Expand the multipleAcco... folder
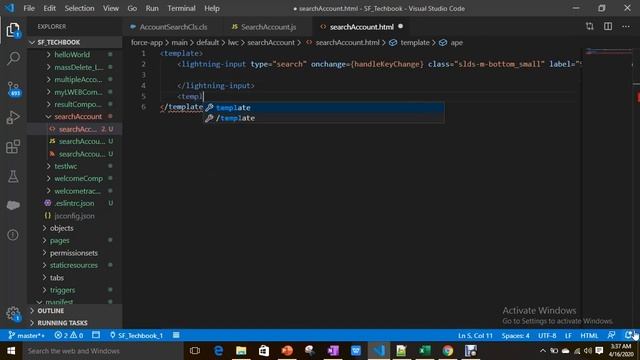The height and width of the screenshot is (360, 640). (78, 80)
